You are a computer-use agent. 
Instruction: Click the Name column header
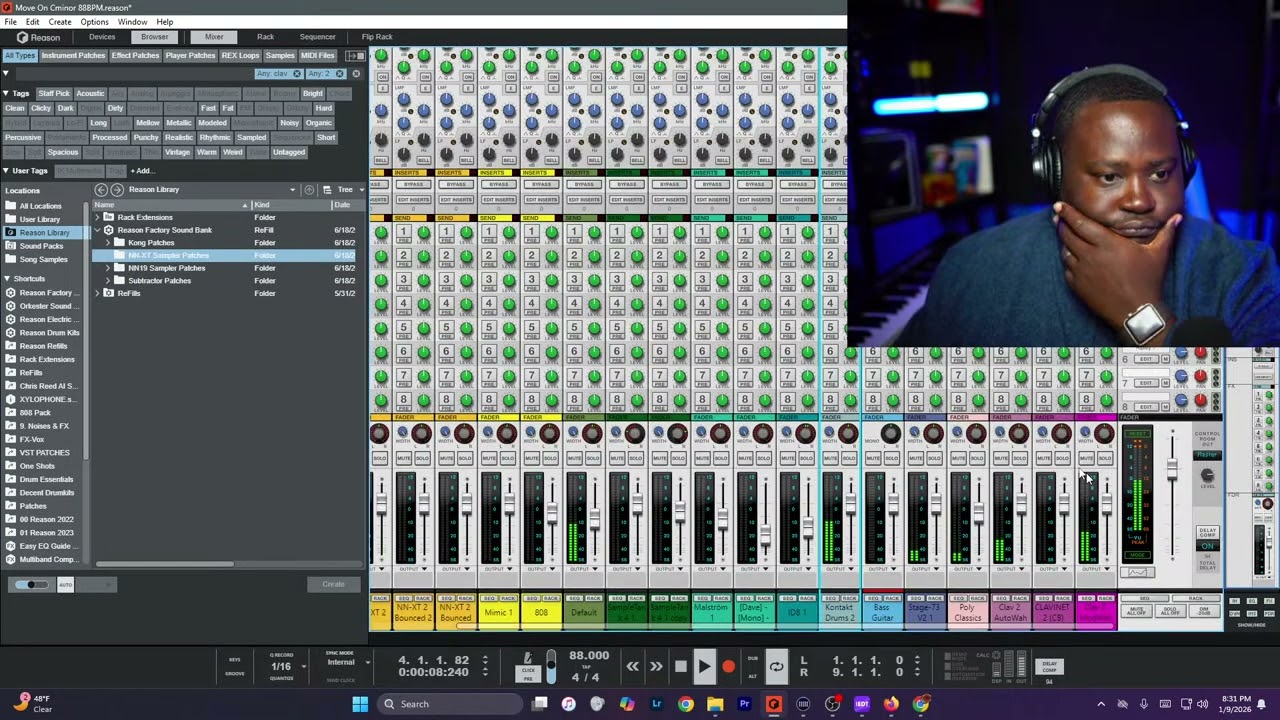[170, 205]
